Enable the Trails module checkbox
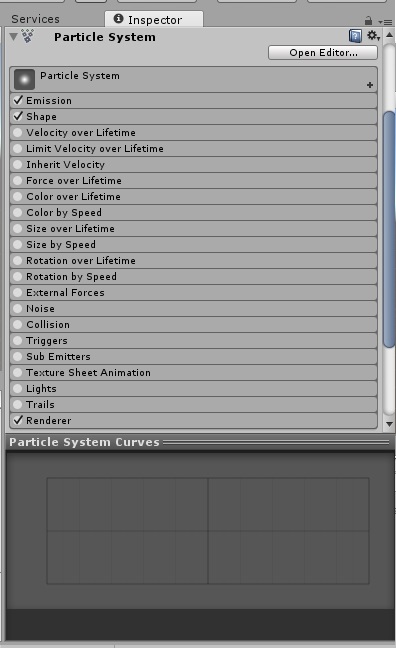 coord(17,405)
